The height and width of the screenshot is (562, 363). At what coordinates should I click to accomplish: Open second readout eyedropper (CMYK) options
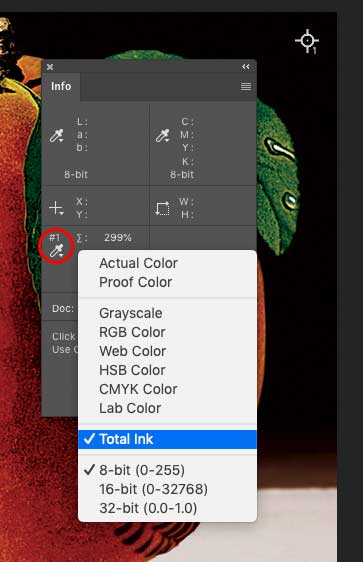point(163,135)
